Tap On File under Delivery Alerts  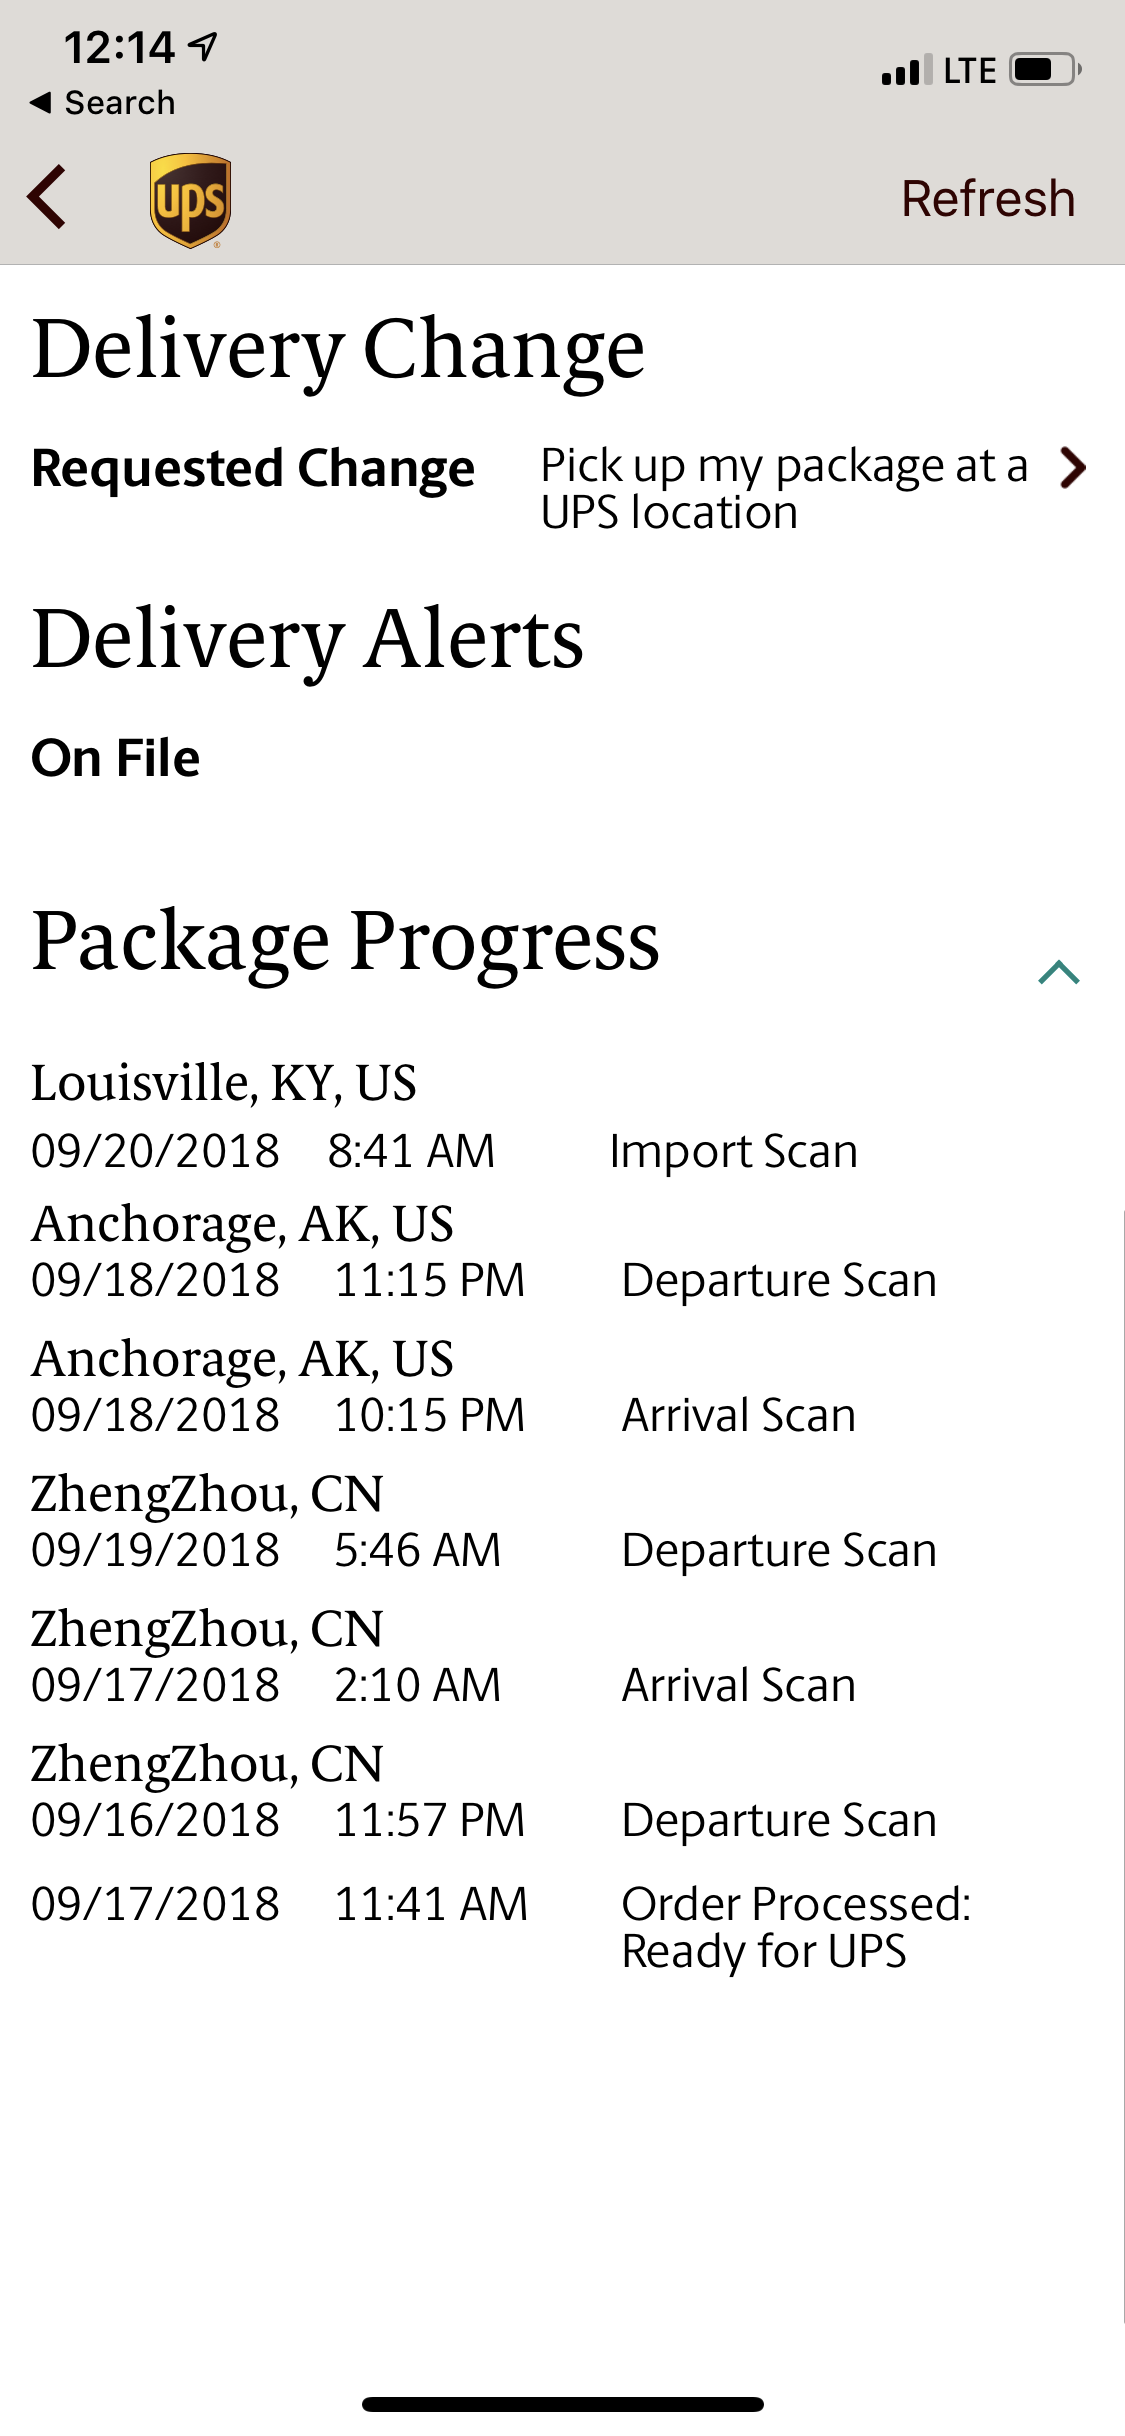point(116,758)
